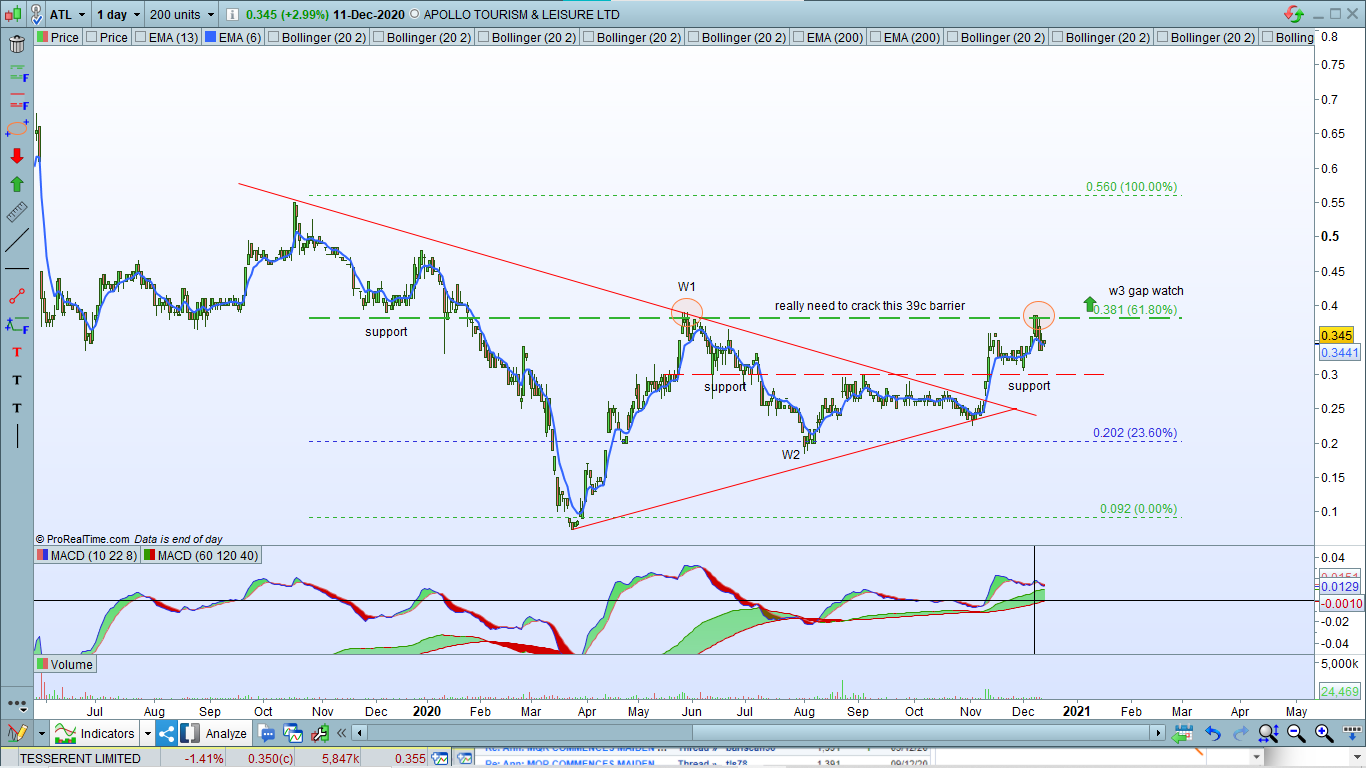Select the green Fibonacci lines drawing tool
The height and width of the screenshot is (768, 1366).
tap(17, 74)
